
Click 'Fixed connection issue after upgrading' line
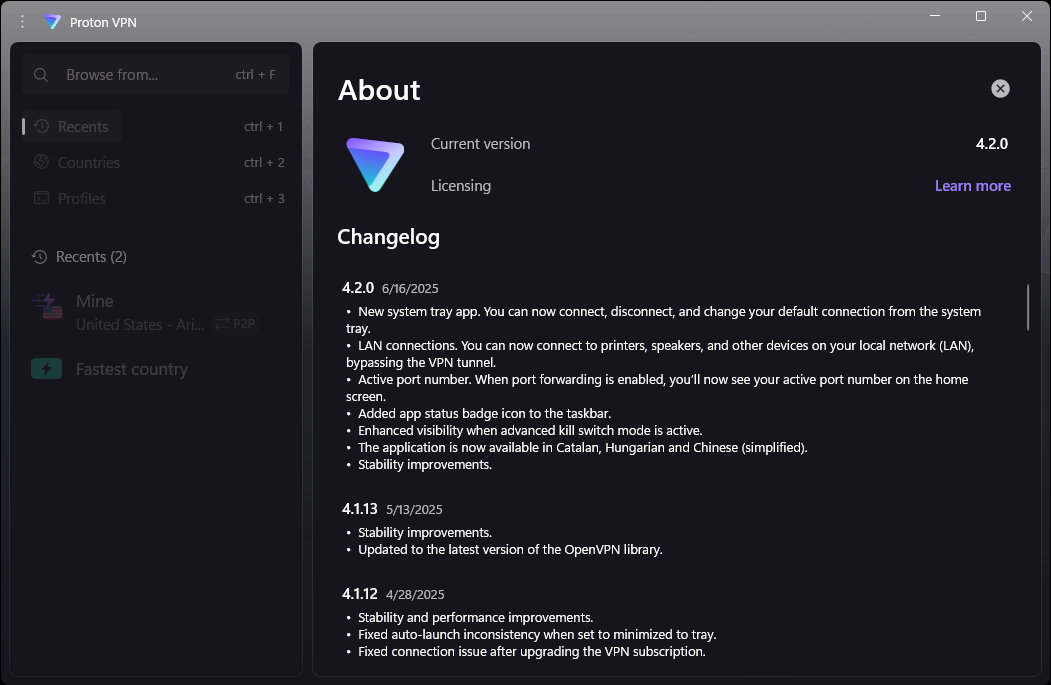531,651
